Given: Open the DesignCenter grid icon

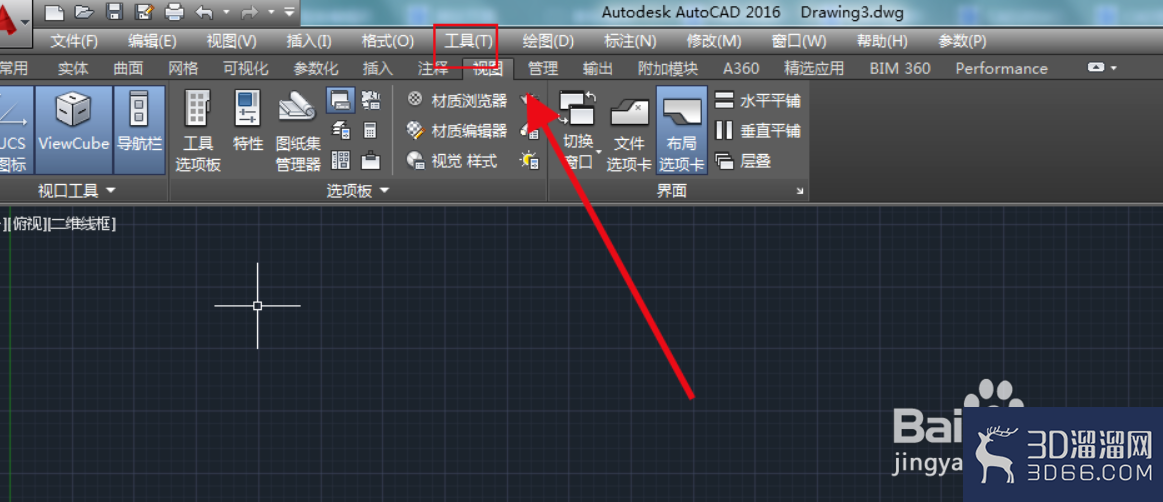Looking at the screenshot, I should [340, 159].
